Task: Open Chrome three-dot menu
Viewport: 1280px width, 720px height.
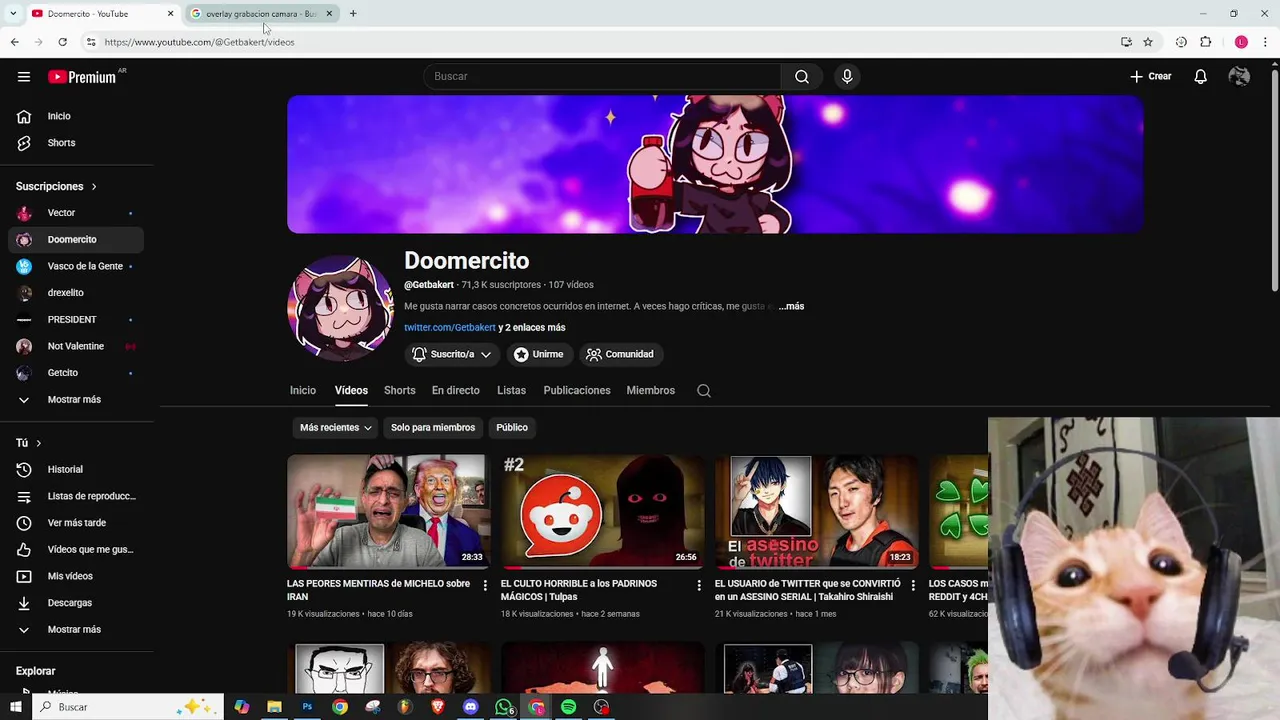Action: coord(1266,42)
